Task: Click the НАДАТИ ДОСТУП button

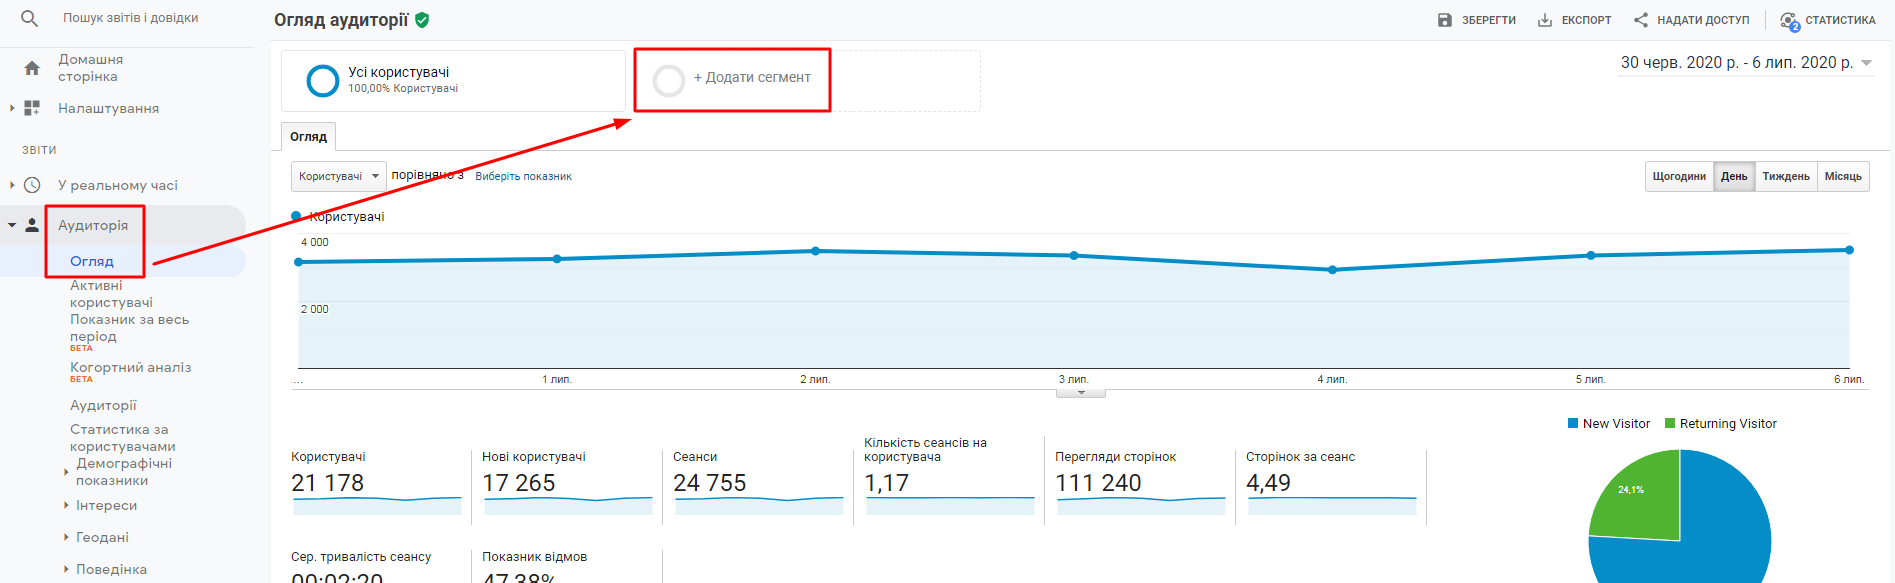Action: pyautogui.click(x=1692, y=20)
